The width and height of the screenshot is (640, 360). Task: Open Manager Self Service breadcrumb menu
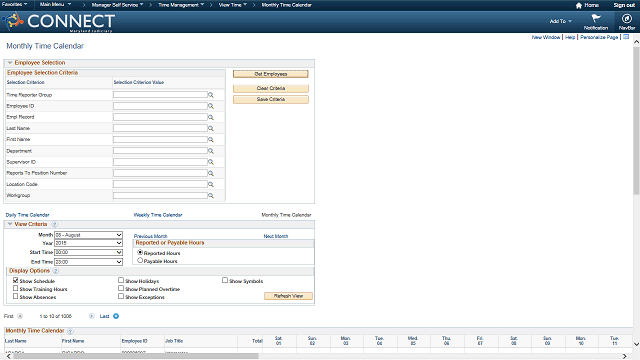(x=117, y=5)
